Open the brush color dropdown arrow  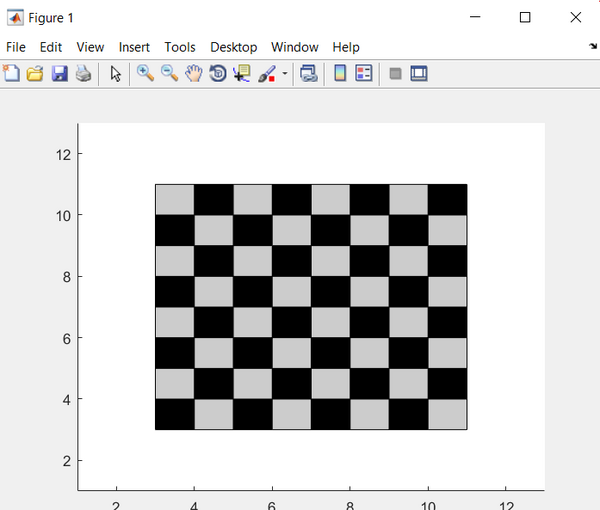pos(285,73)
